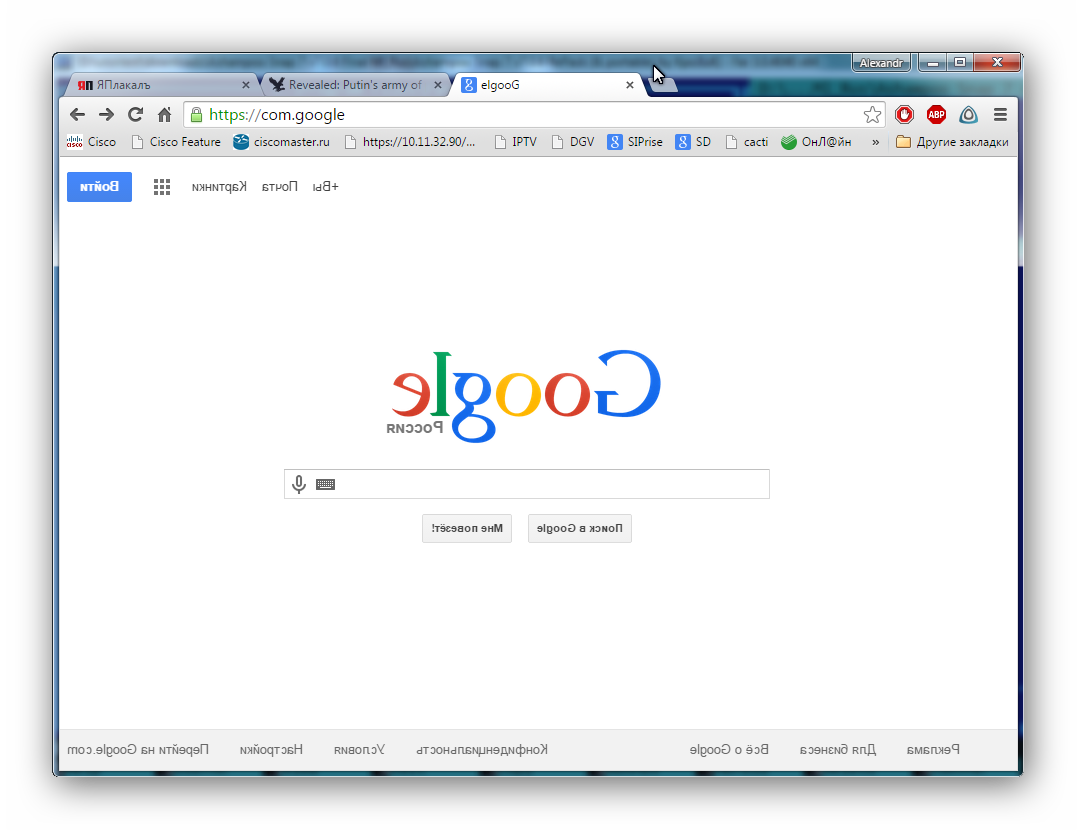Open the Другие закладки bookmarks folder
Screen dimensions: 1077x830
pyautogui.click(x=952, y=142)
